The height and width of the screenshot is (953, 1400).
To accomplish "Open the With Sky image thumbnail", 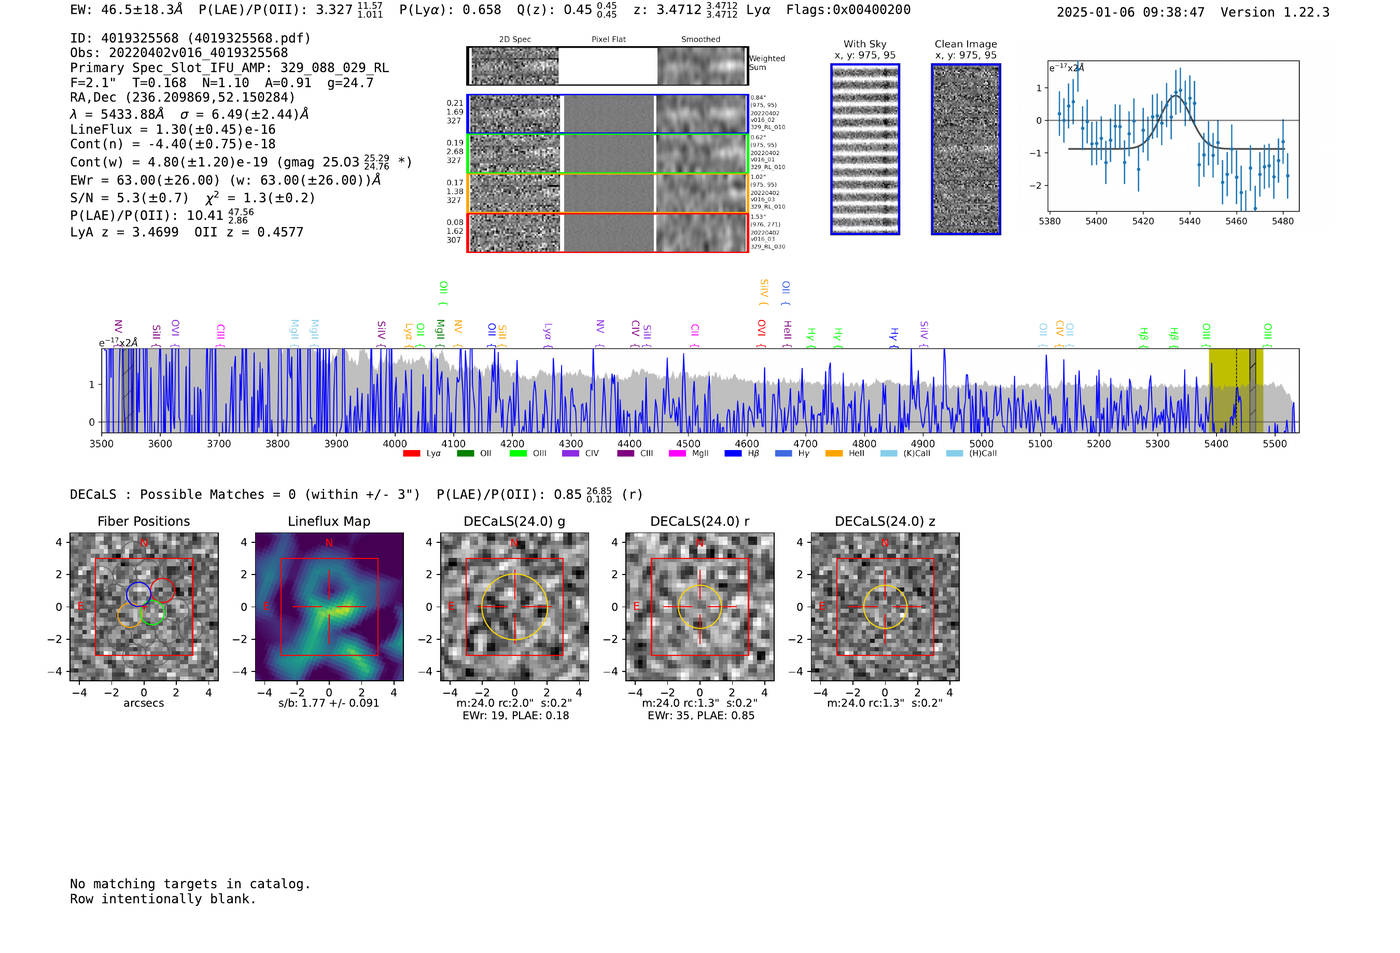I will [x=865, y=149].
